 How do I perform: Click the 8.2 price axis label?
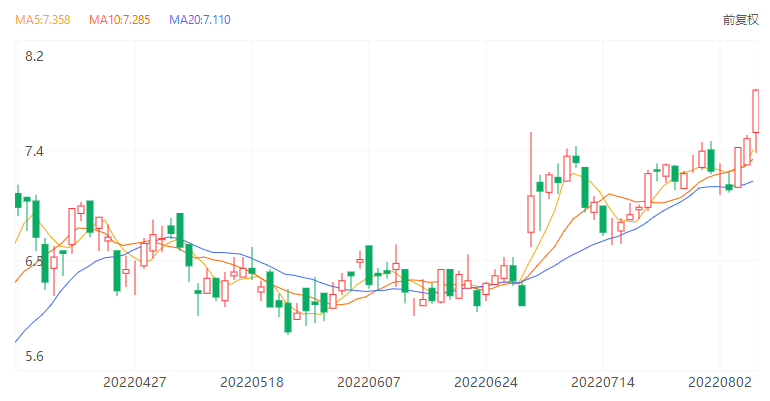pos(34,56)
